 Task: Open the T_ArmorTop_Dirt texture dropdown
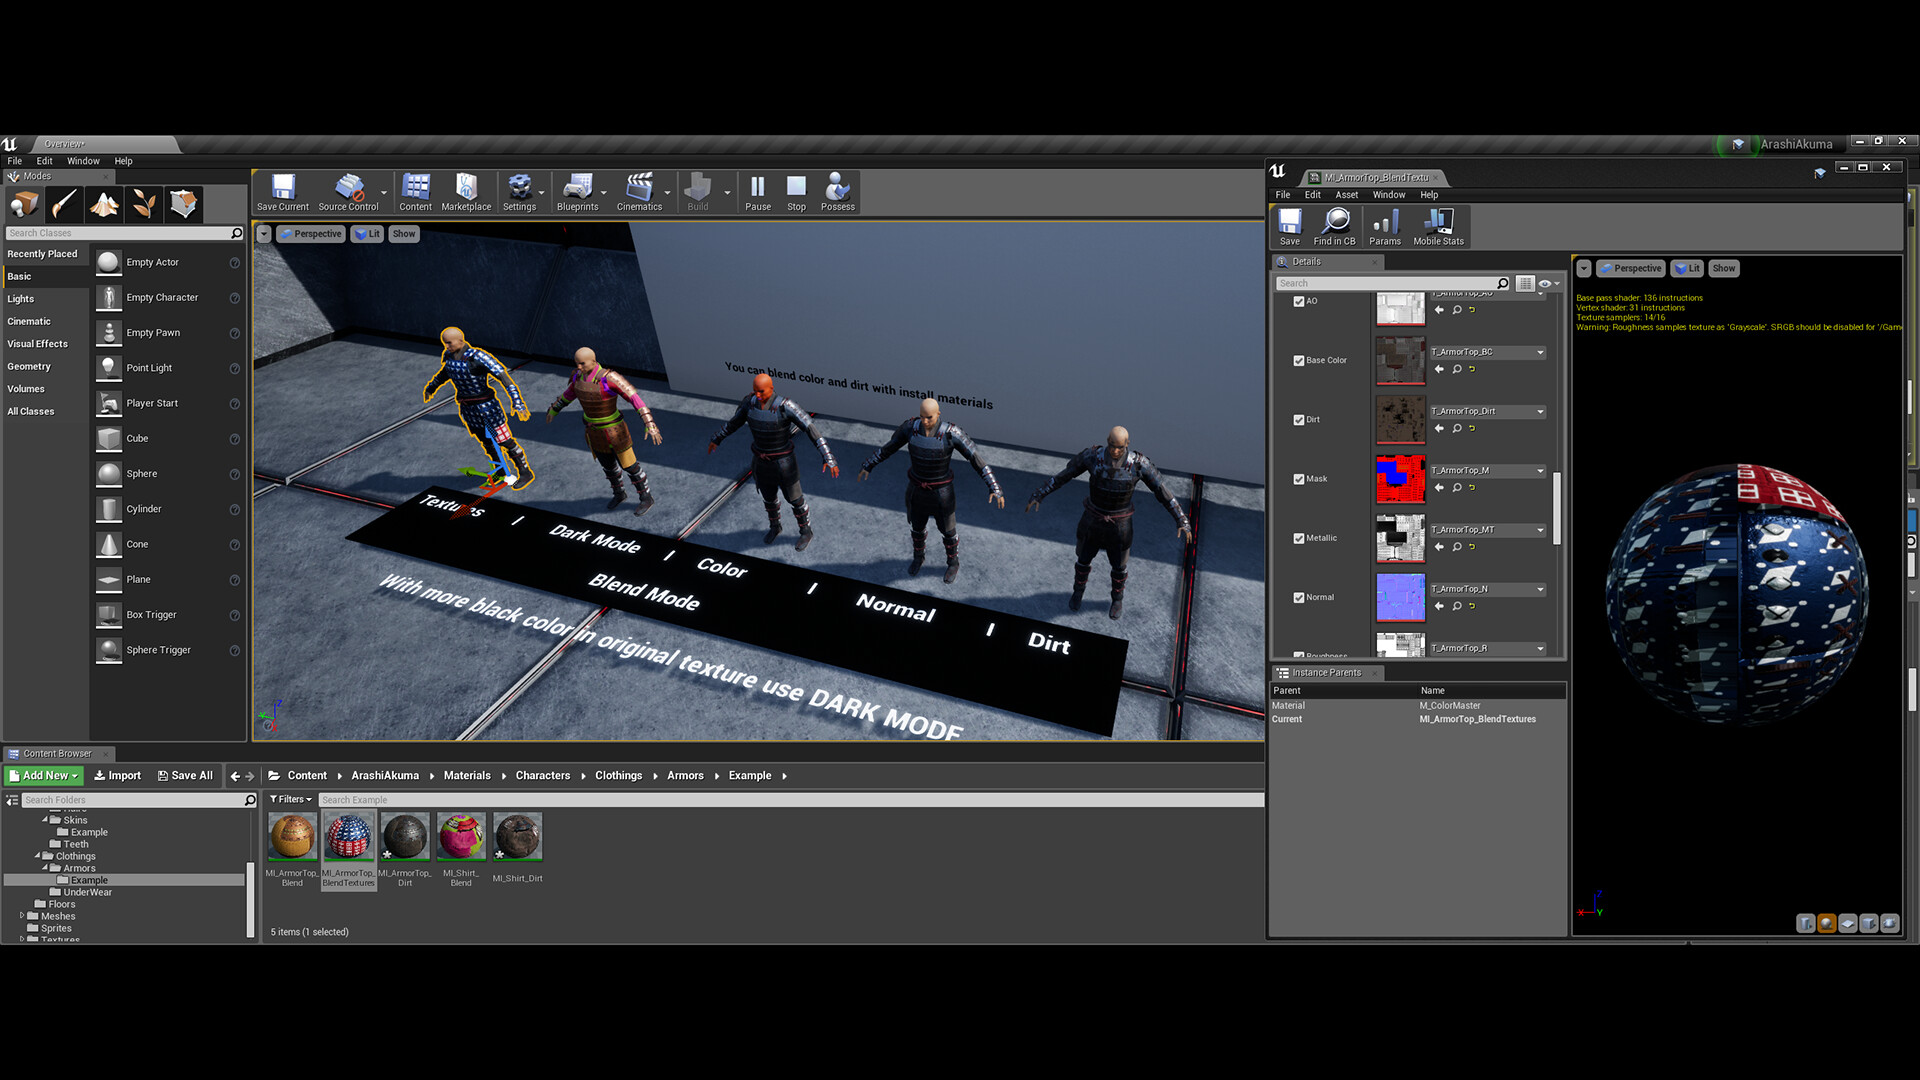tap(1488, 411)
